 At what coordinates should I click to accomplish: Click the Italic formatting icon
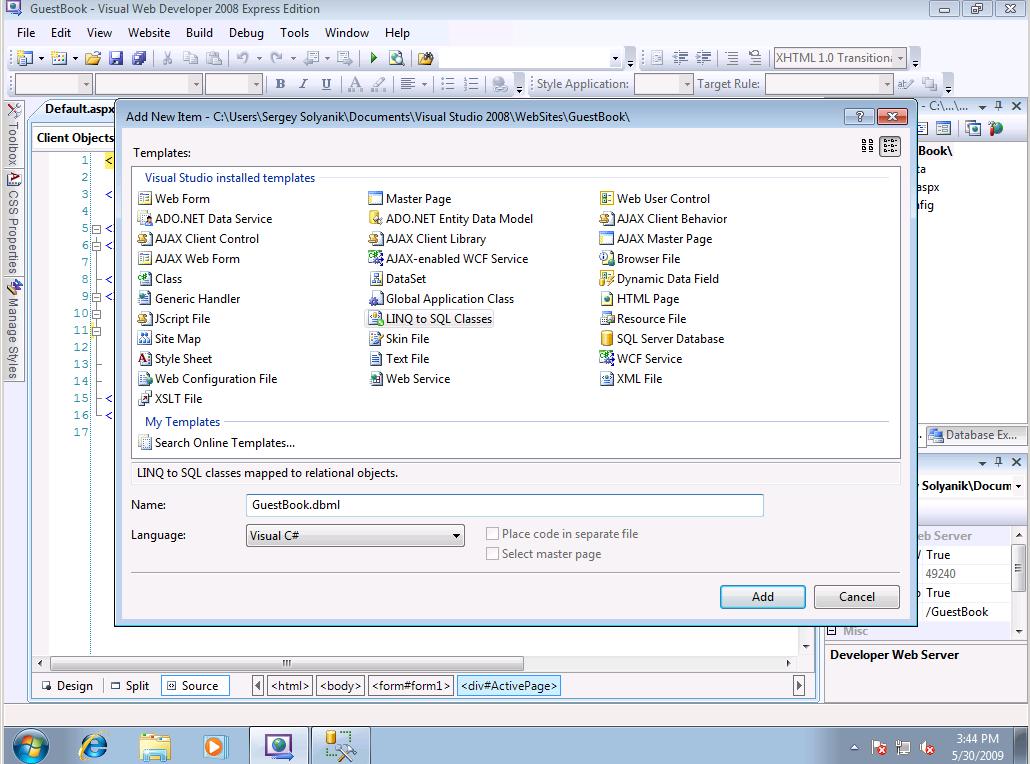tap(303, 83)
